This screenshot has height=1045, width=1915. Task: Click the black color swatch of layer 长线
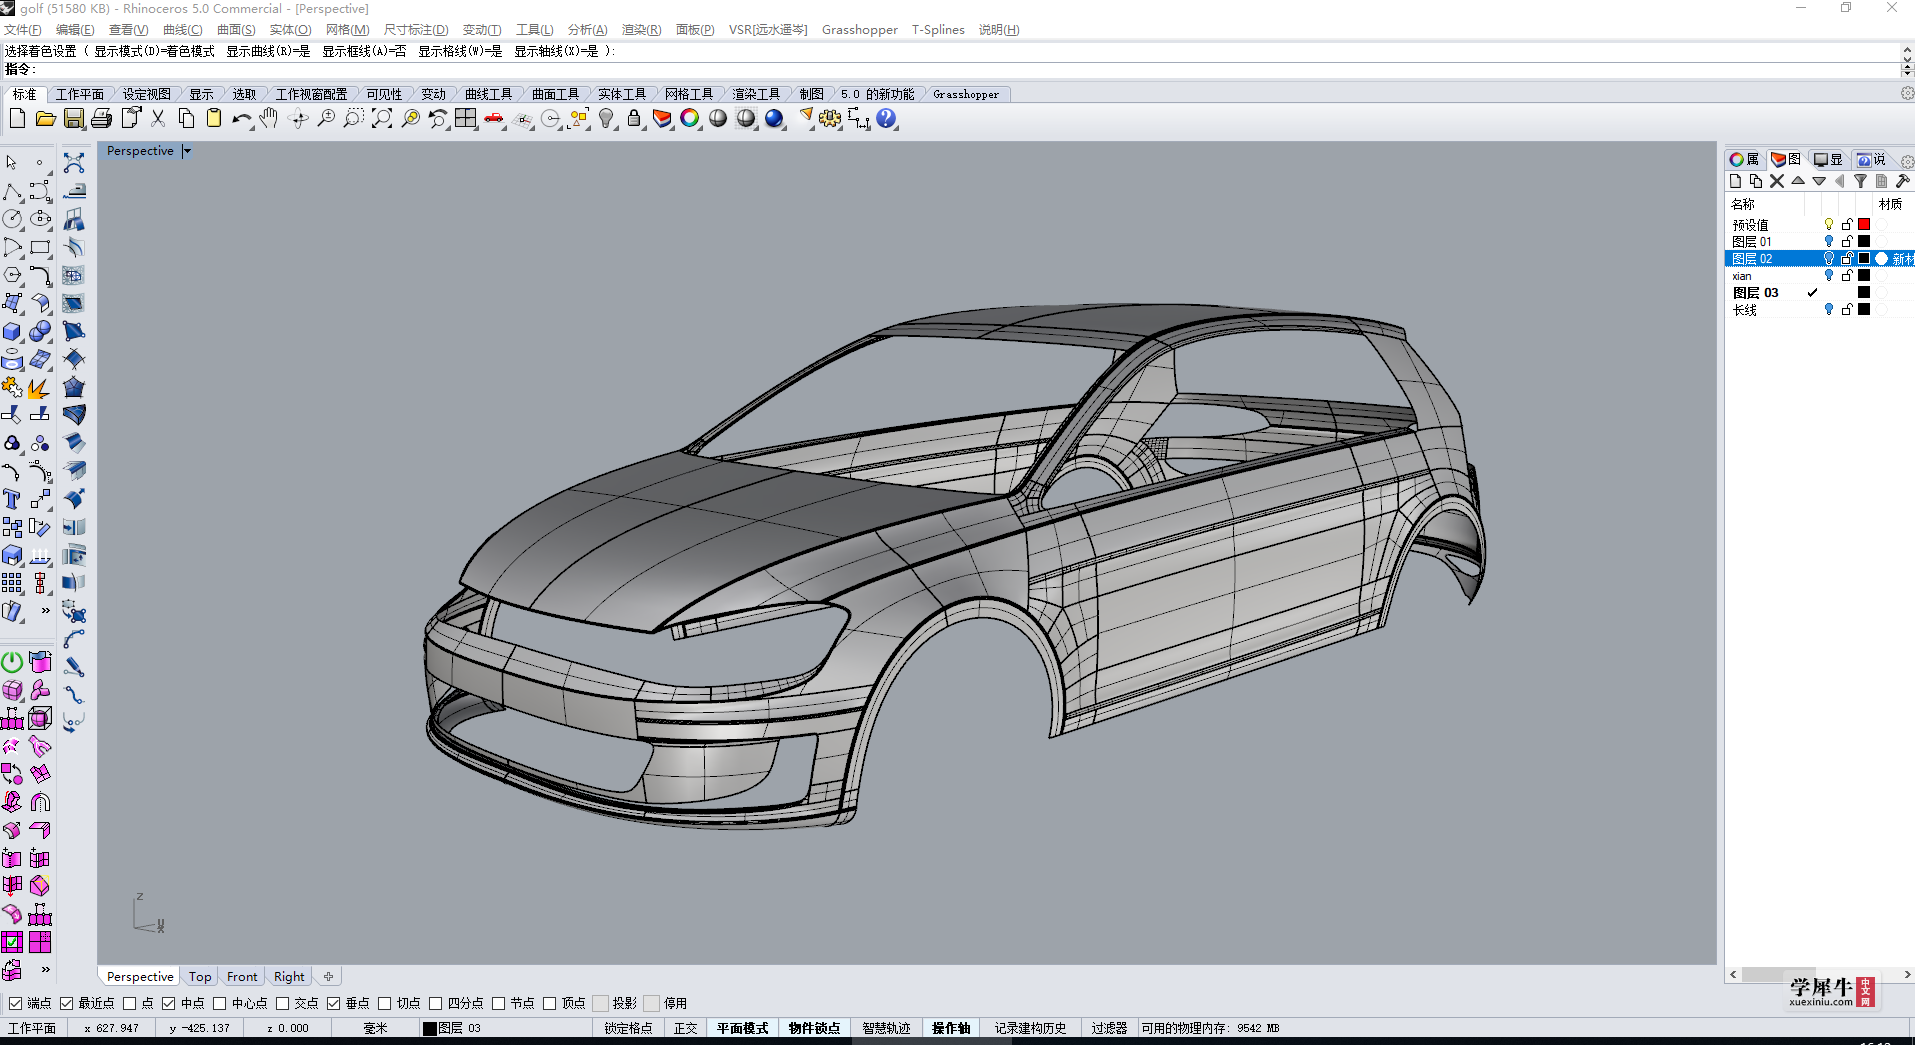pos(1864,310)
